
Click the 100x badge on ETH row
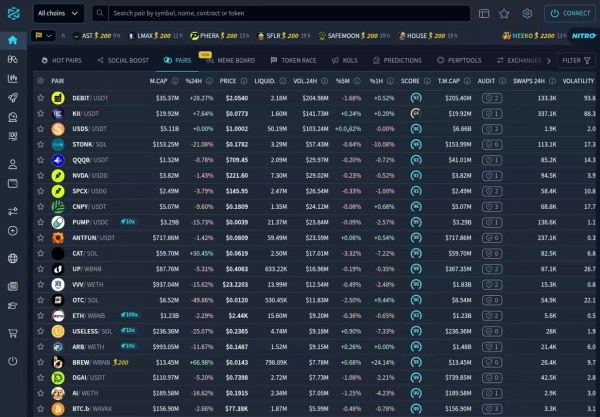pyautogui.click(x=129, y=315)
